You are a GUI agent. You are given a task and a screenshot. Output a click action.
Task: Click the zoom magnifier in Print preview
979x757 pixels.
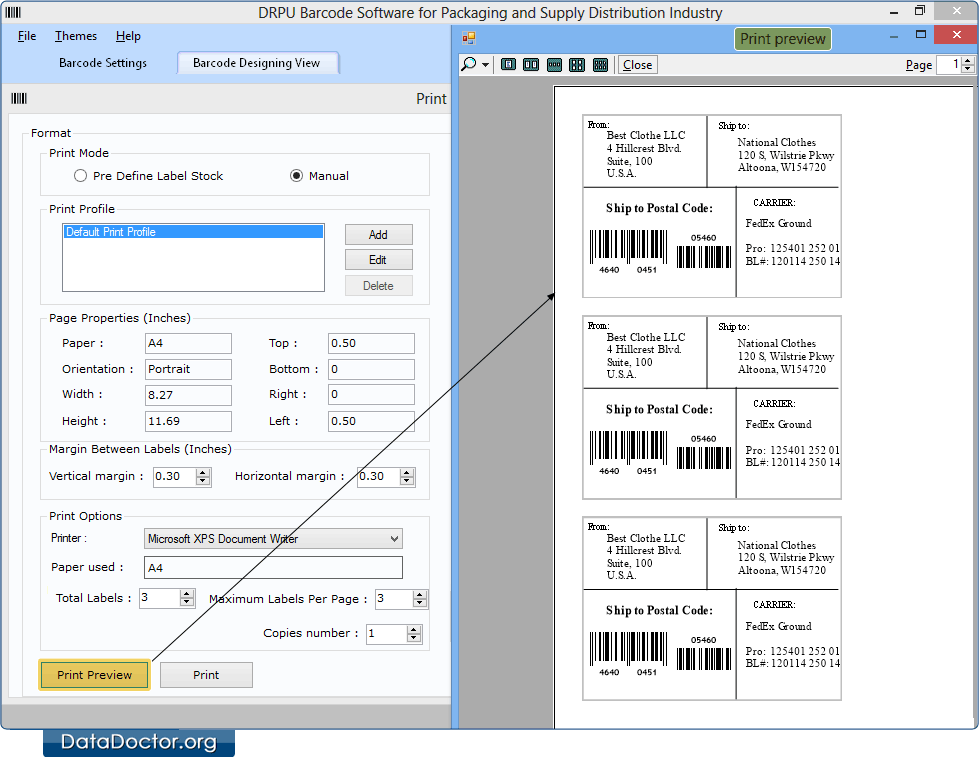pyautogui.click(x=469, y=64)
